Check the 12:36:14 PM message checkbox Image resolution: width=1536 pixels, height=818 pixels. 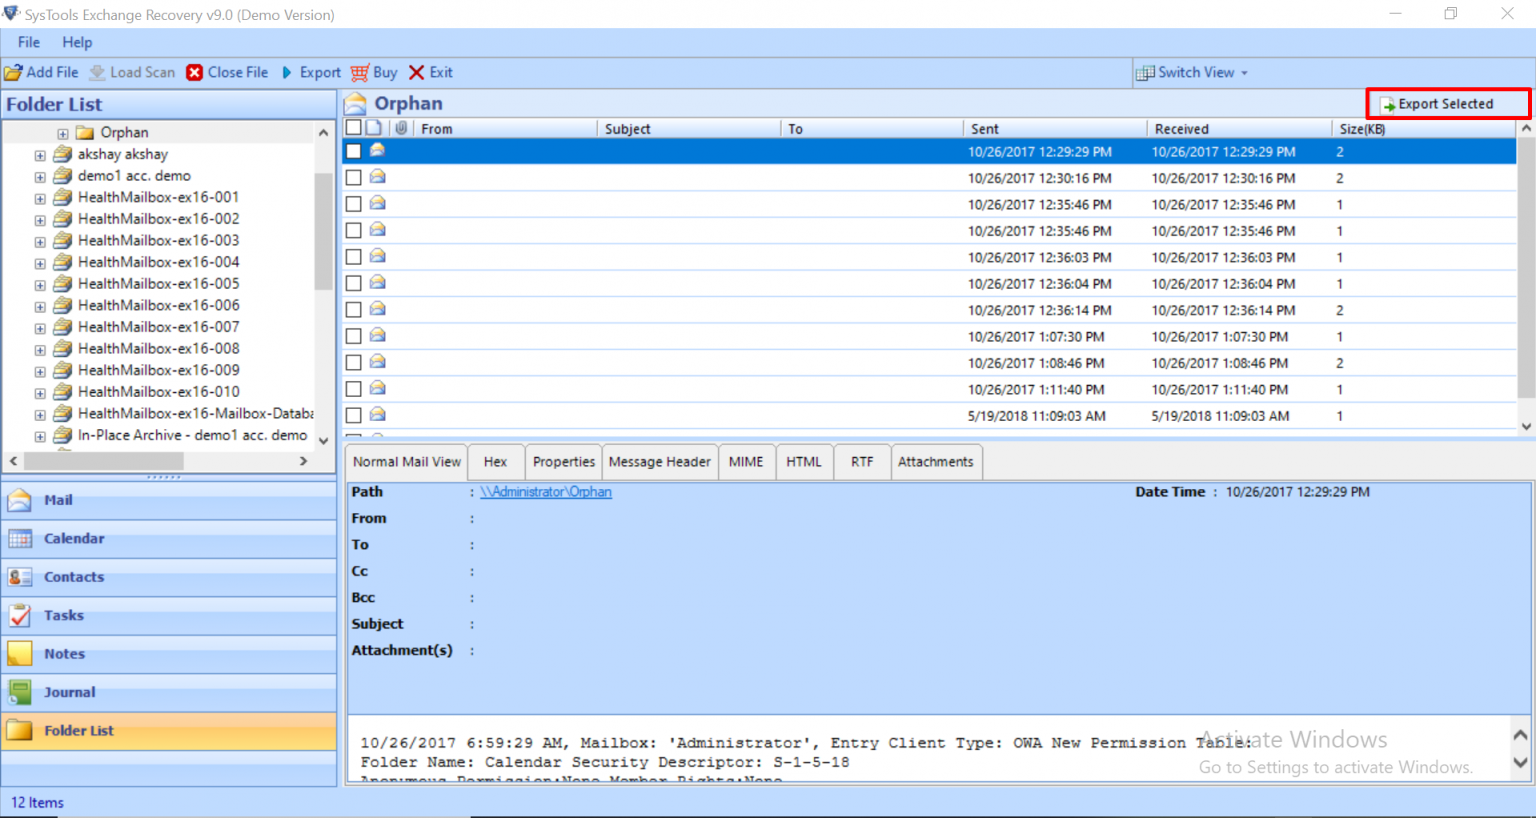coord(353,310)
